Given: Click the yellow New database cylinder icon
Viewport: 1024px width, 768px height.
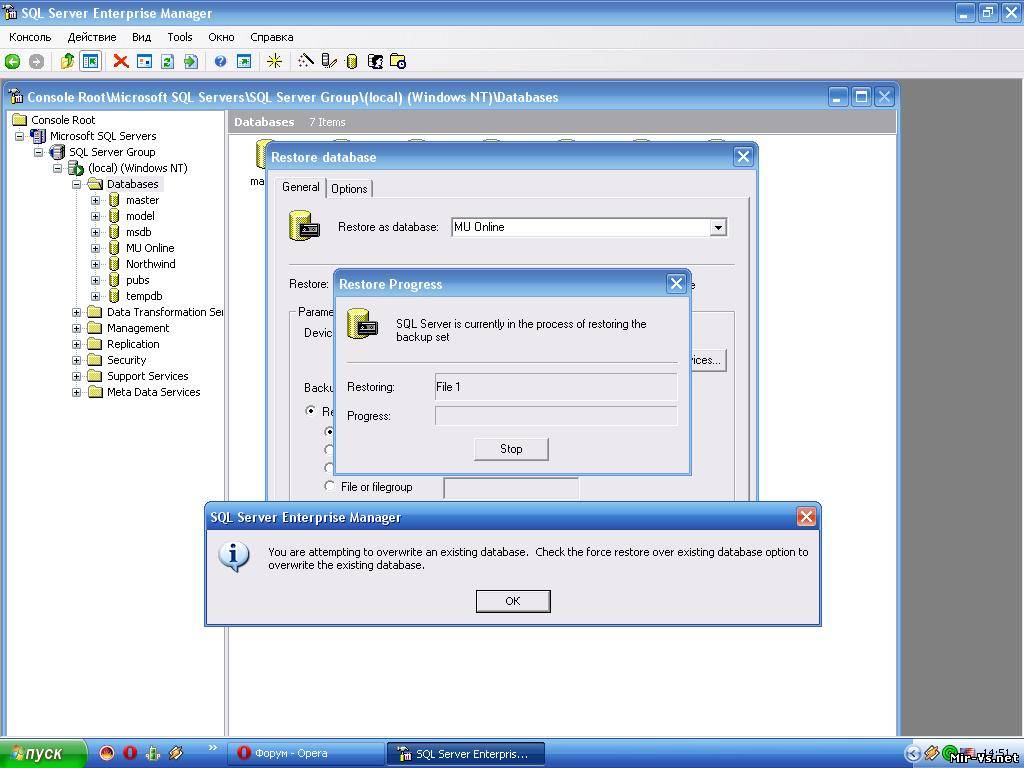Looking at the screenshot, I should [351, 62].
